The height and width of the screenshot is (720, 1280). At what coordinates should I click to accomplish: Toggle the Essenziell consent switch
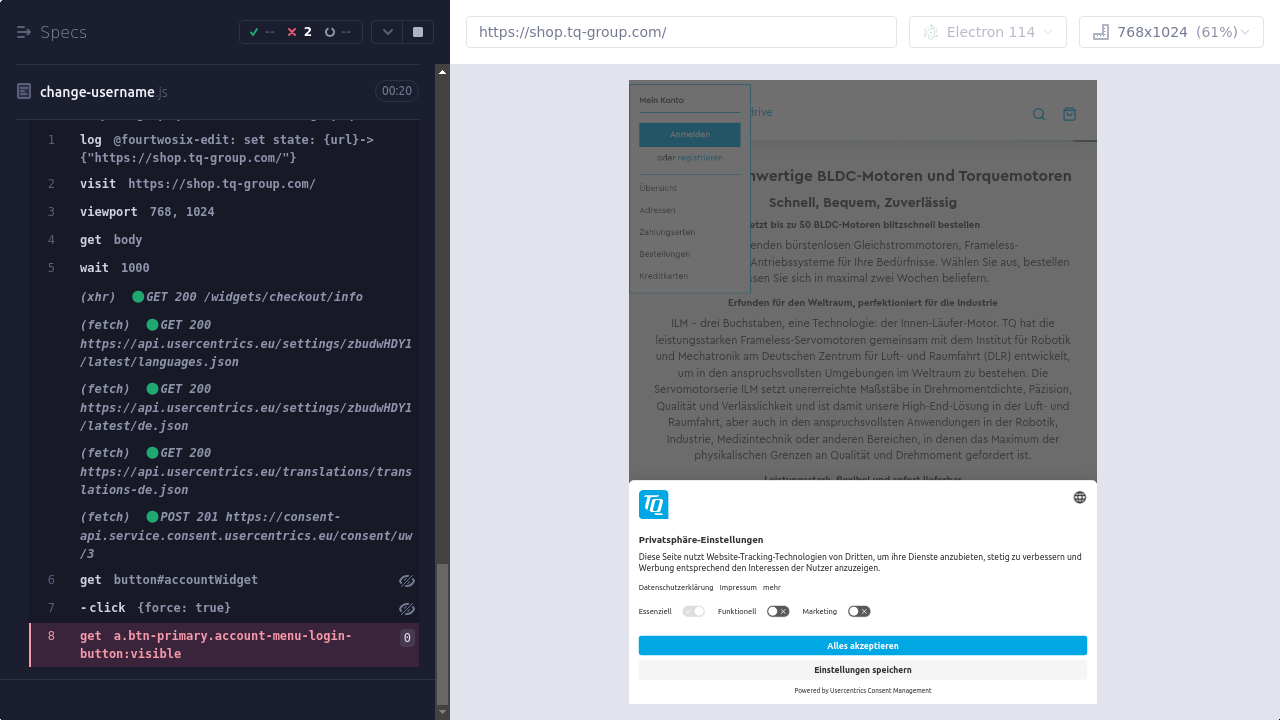pos(693,611)
